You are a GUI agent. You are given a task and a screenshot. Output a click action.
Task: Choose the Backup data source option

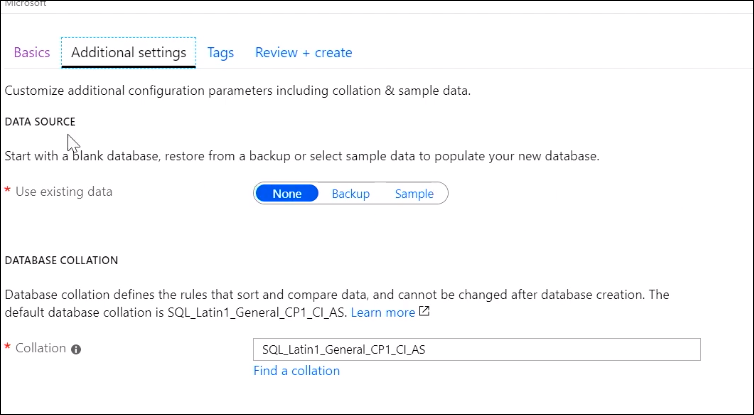click(351, 194)
